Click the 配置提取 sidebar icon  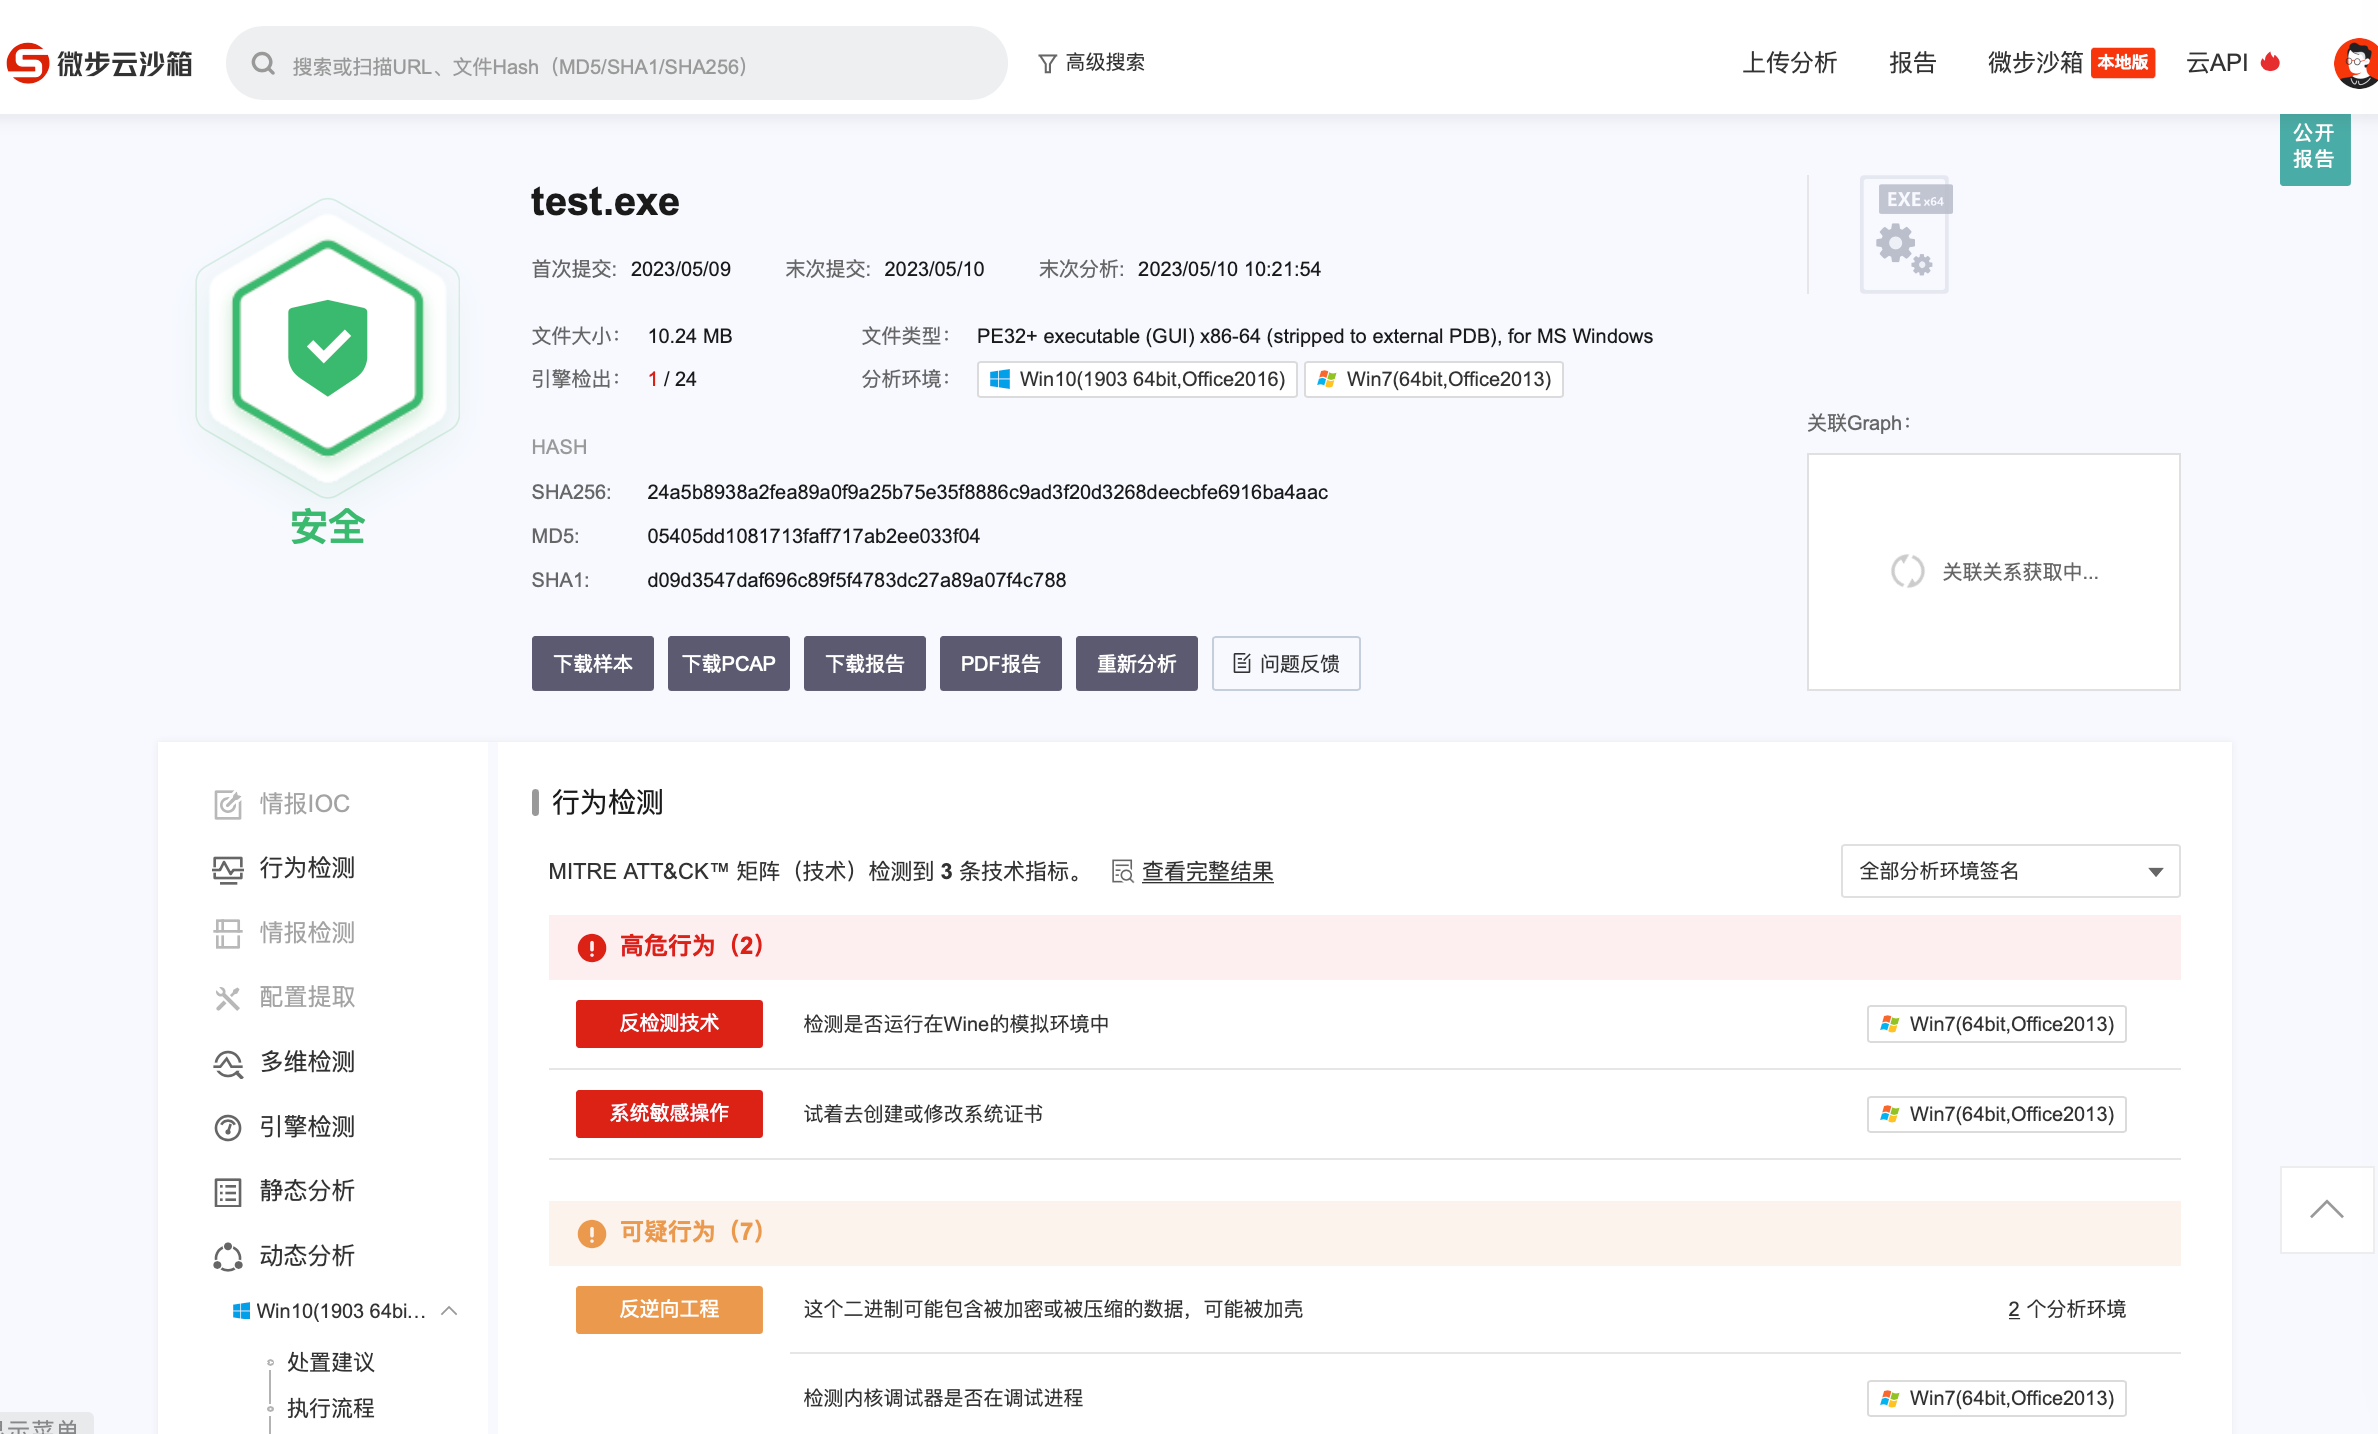click(x=228, y=997)
